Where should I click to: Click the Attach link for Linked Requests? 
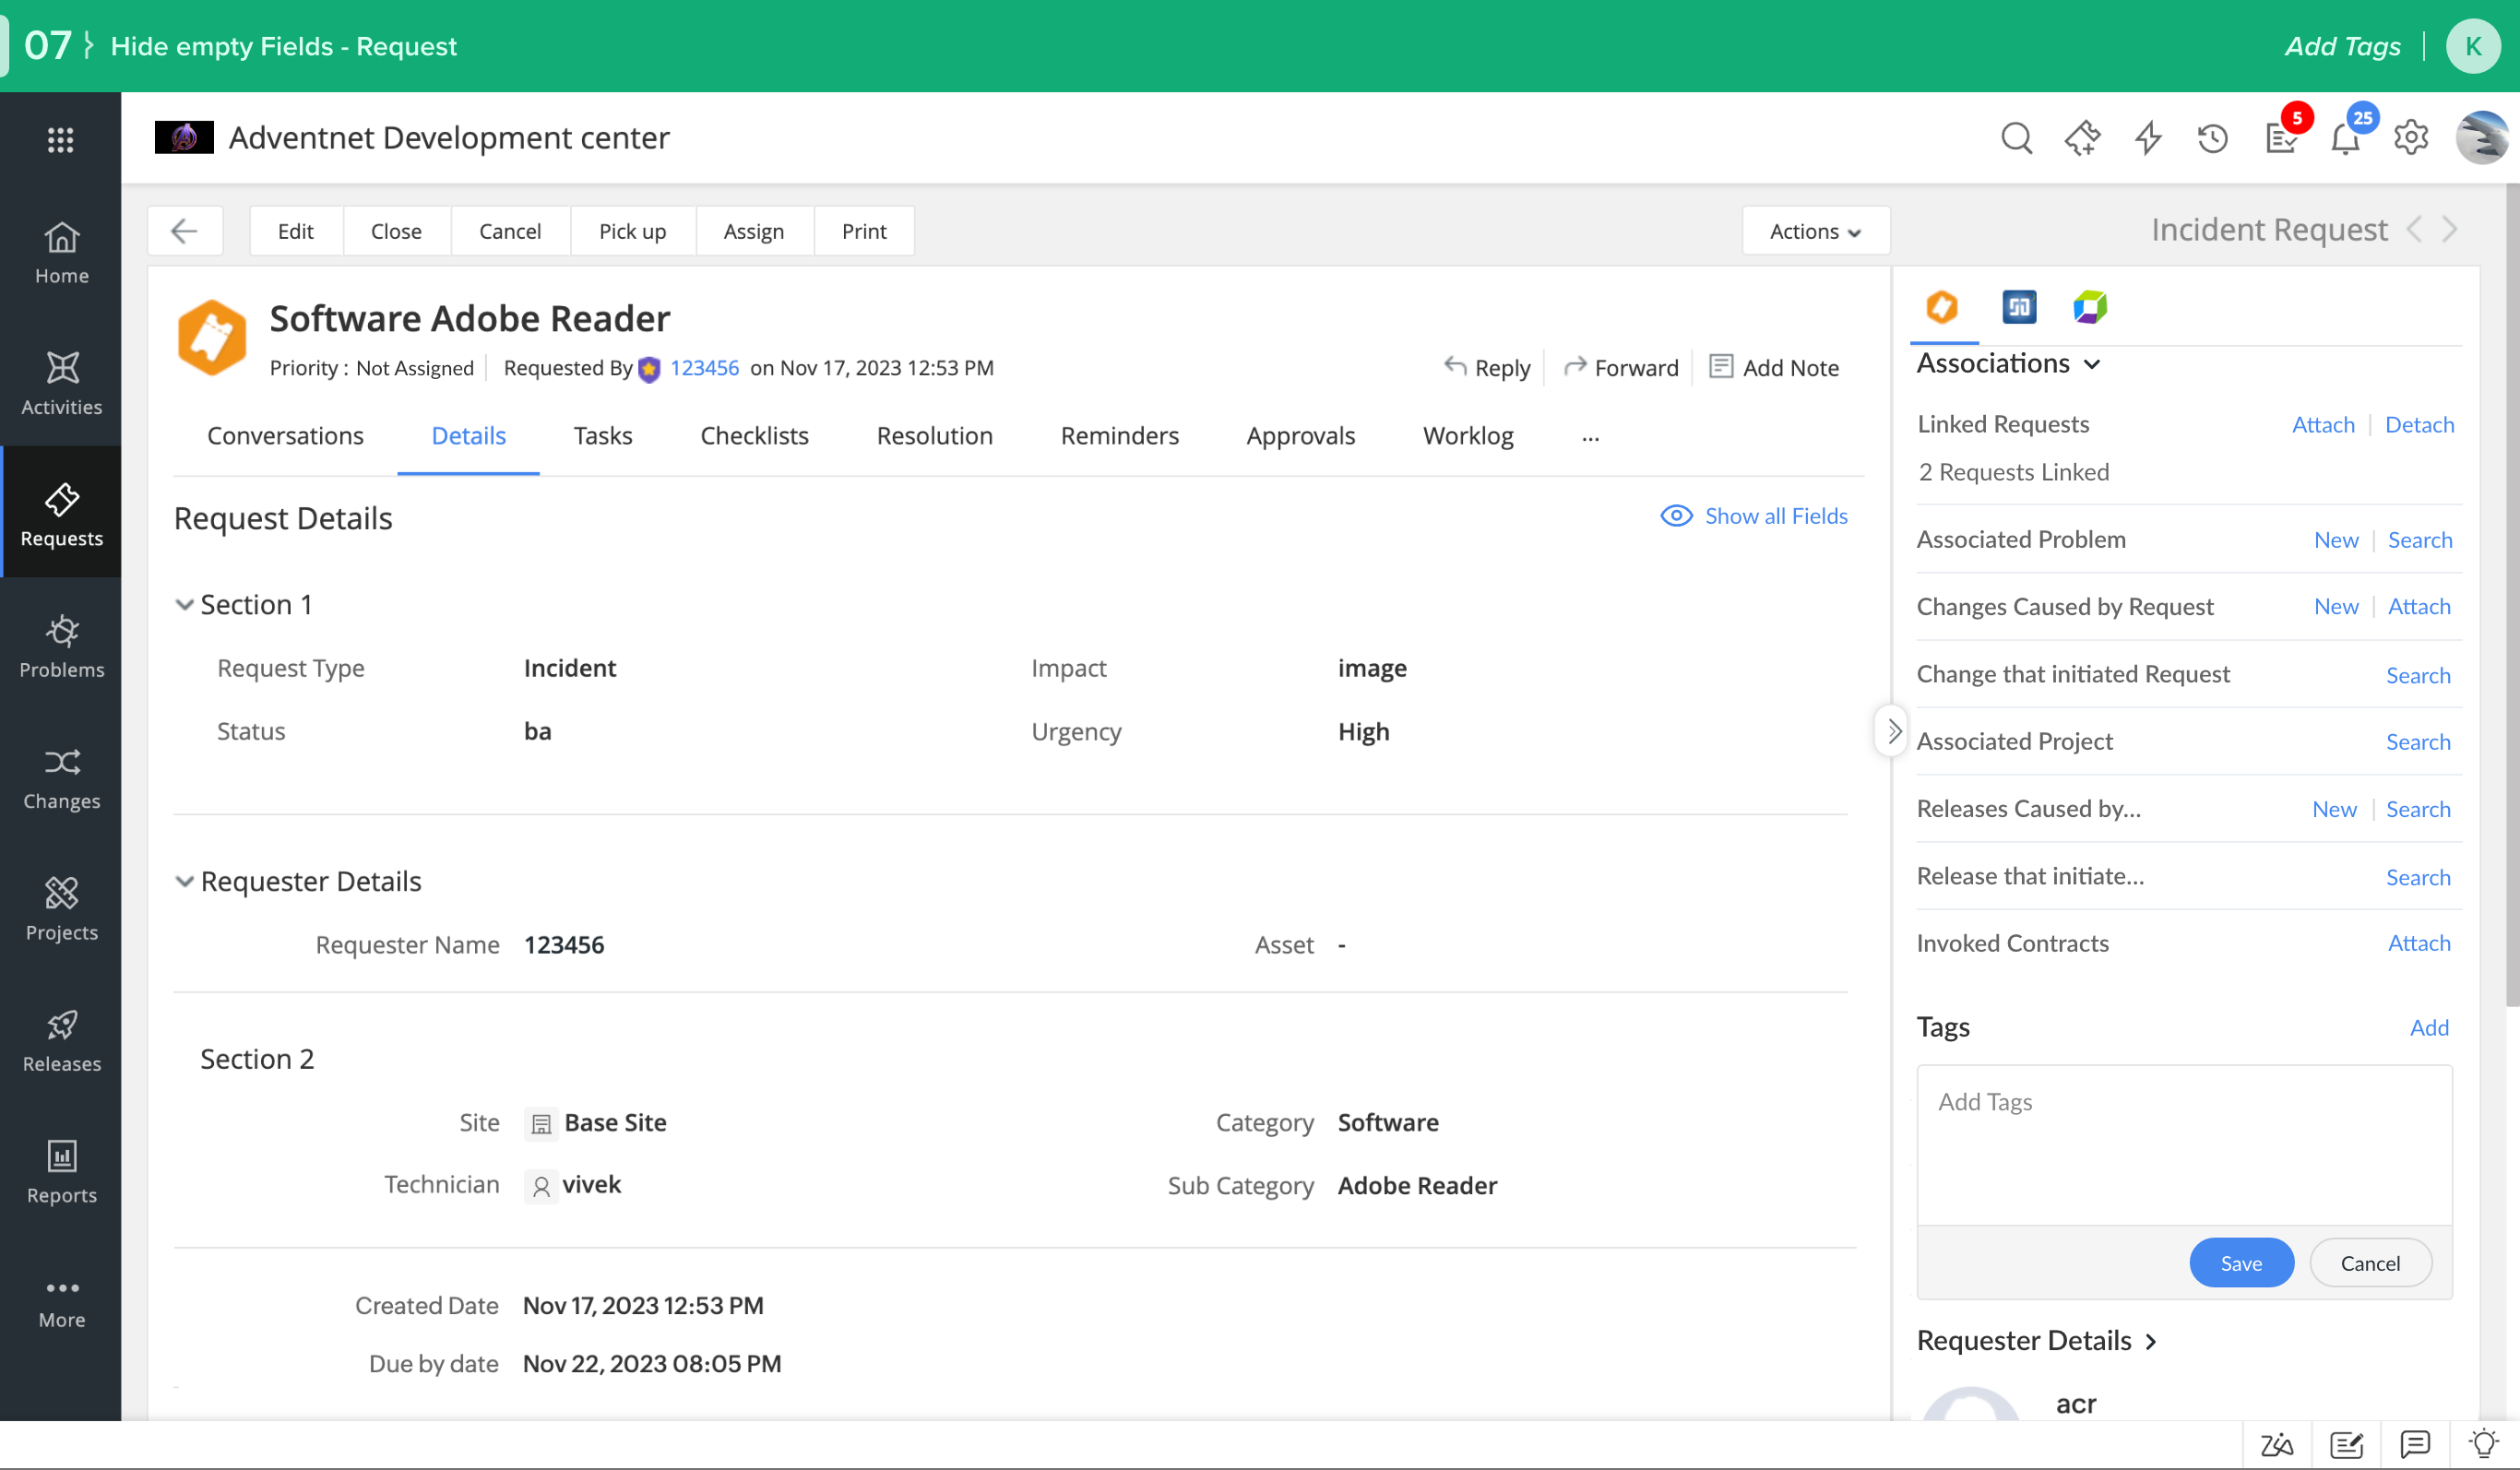click(2322, 424)
